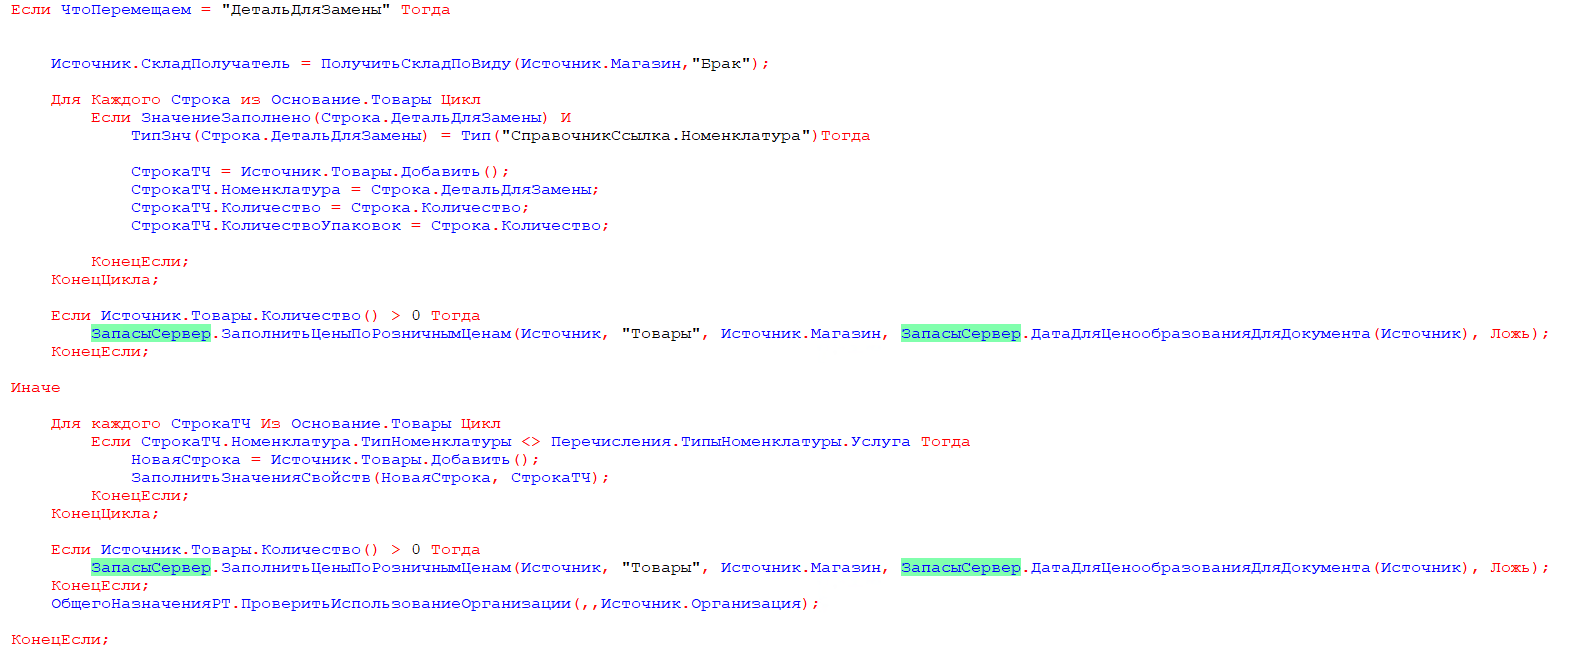
Task: Place cursor on ПолучитьСкладПоВиду function call
Action: (x=416, y=64)
